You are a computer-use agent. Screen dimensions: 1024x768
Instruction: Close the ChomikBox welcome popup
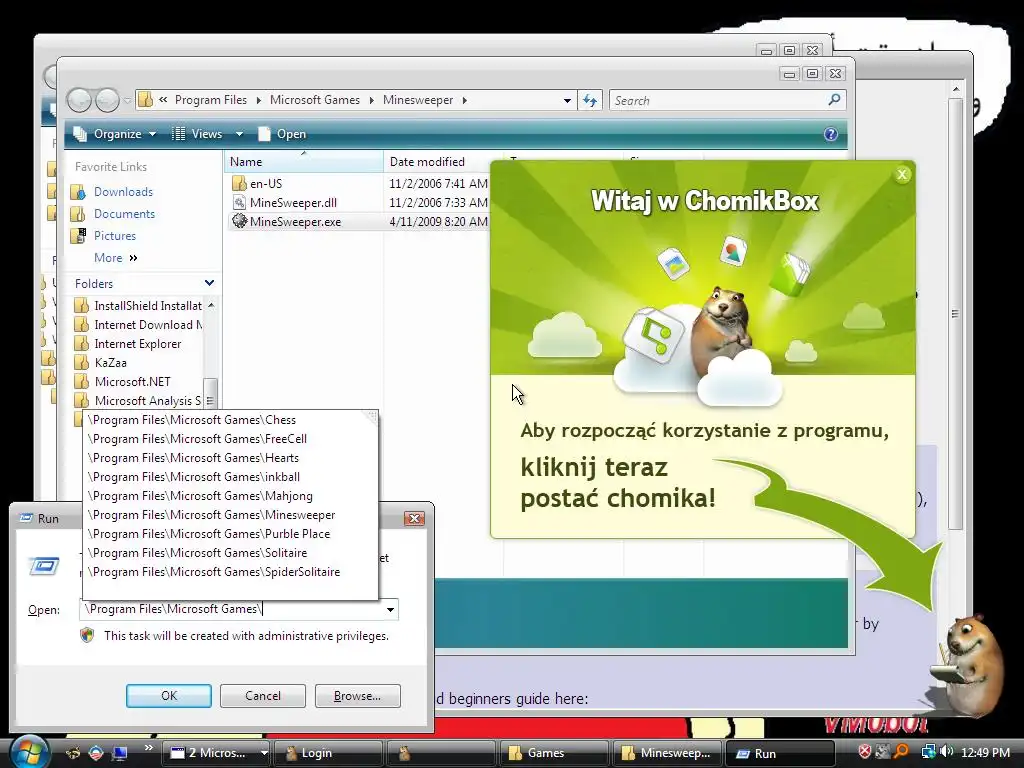click(902, 174)
